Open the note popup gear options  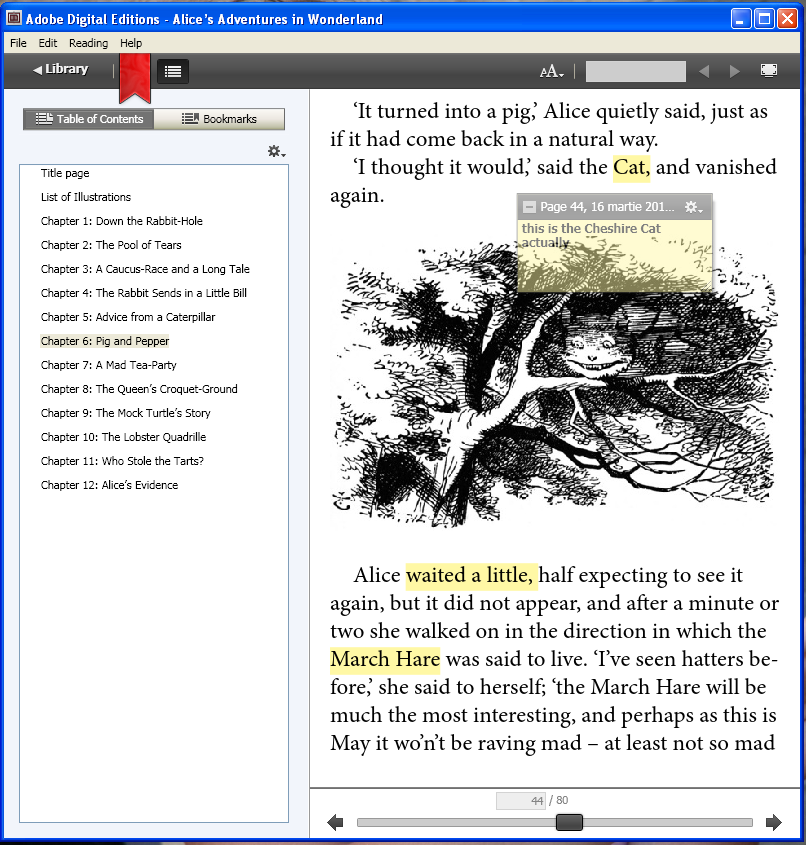point(693,207)
